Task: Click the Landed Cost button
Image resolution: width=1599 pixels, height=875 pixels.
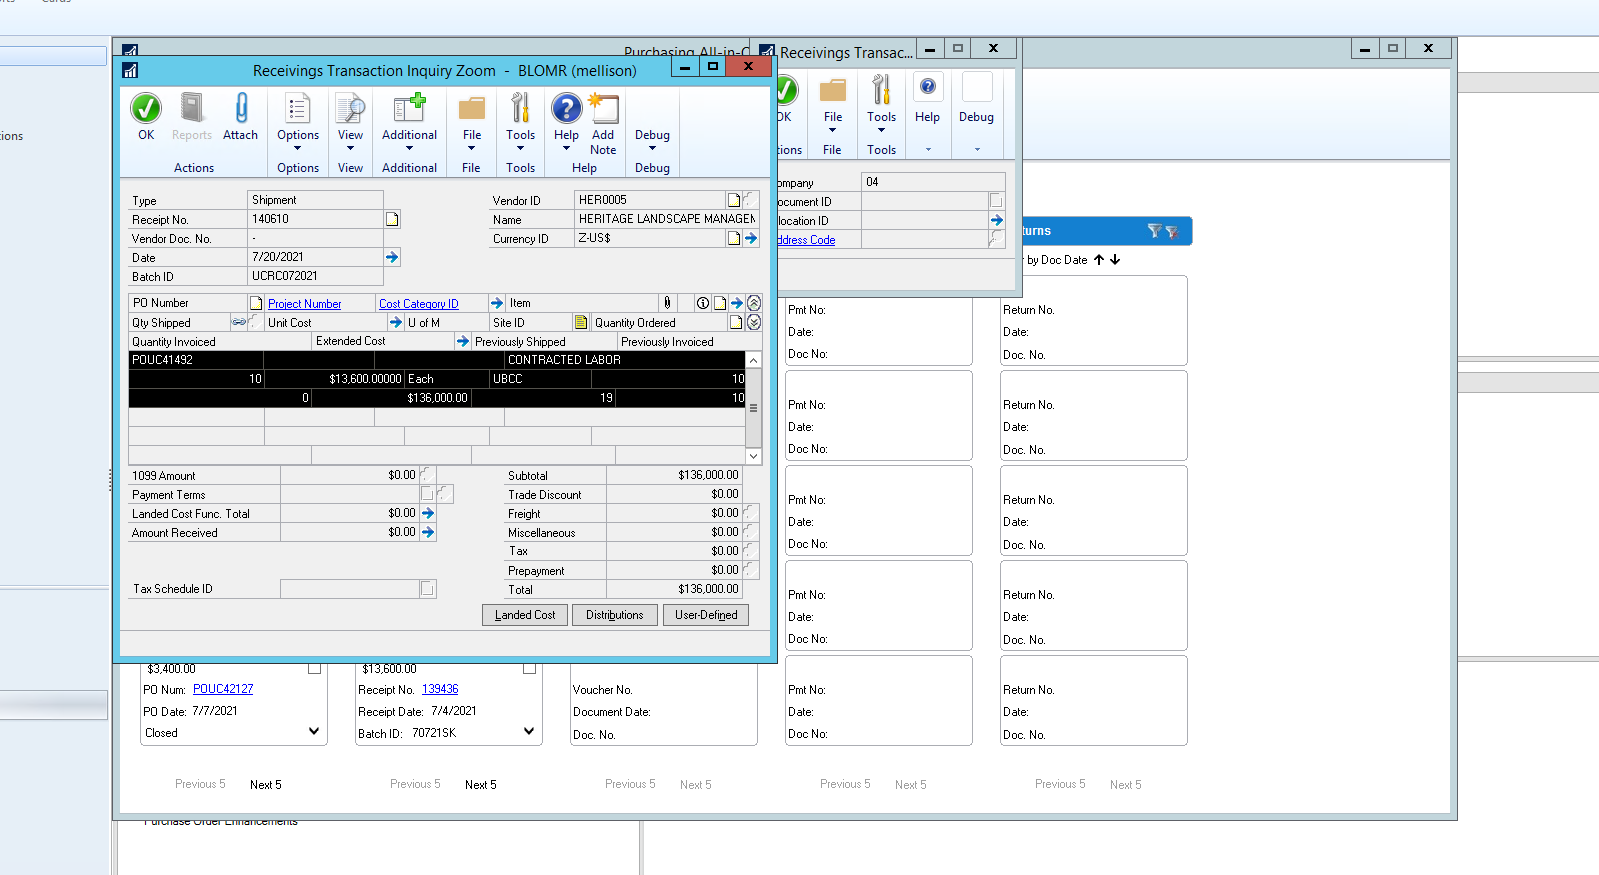Action: [525, 615]
